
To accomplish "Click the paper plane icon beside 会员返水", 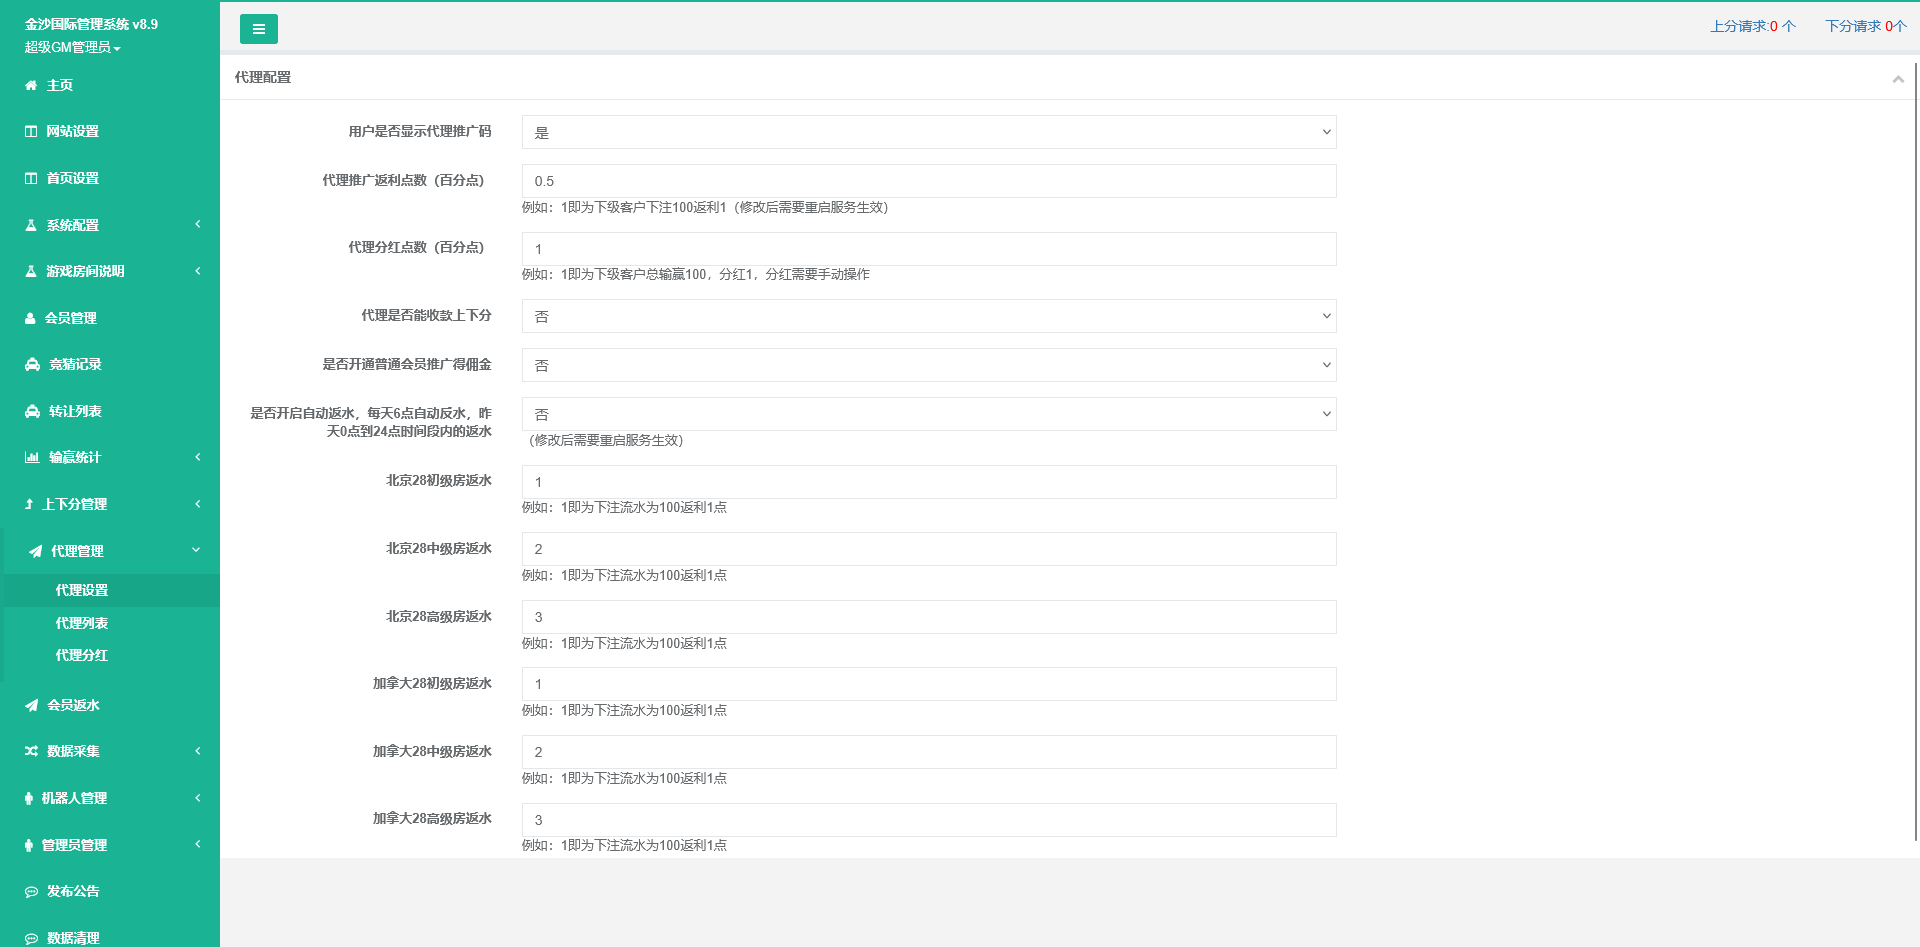I will tap(32, 706).
